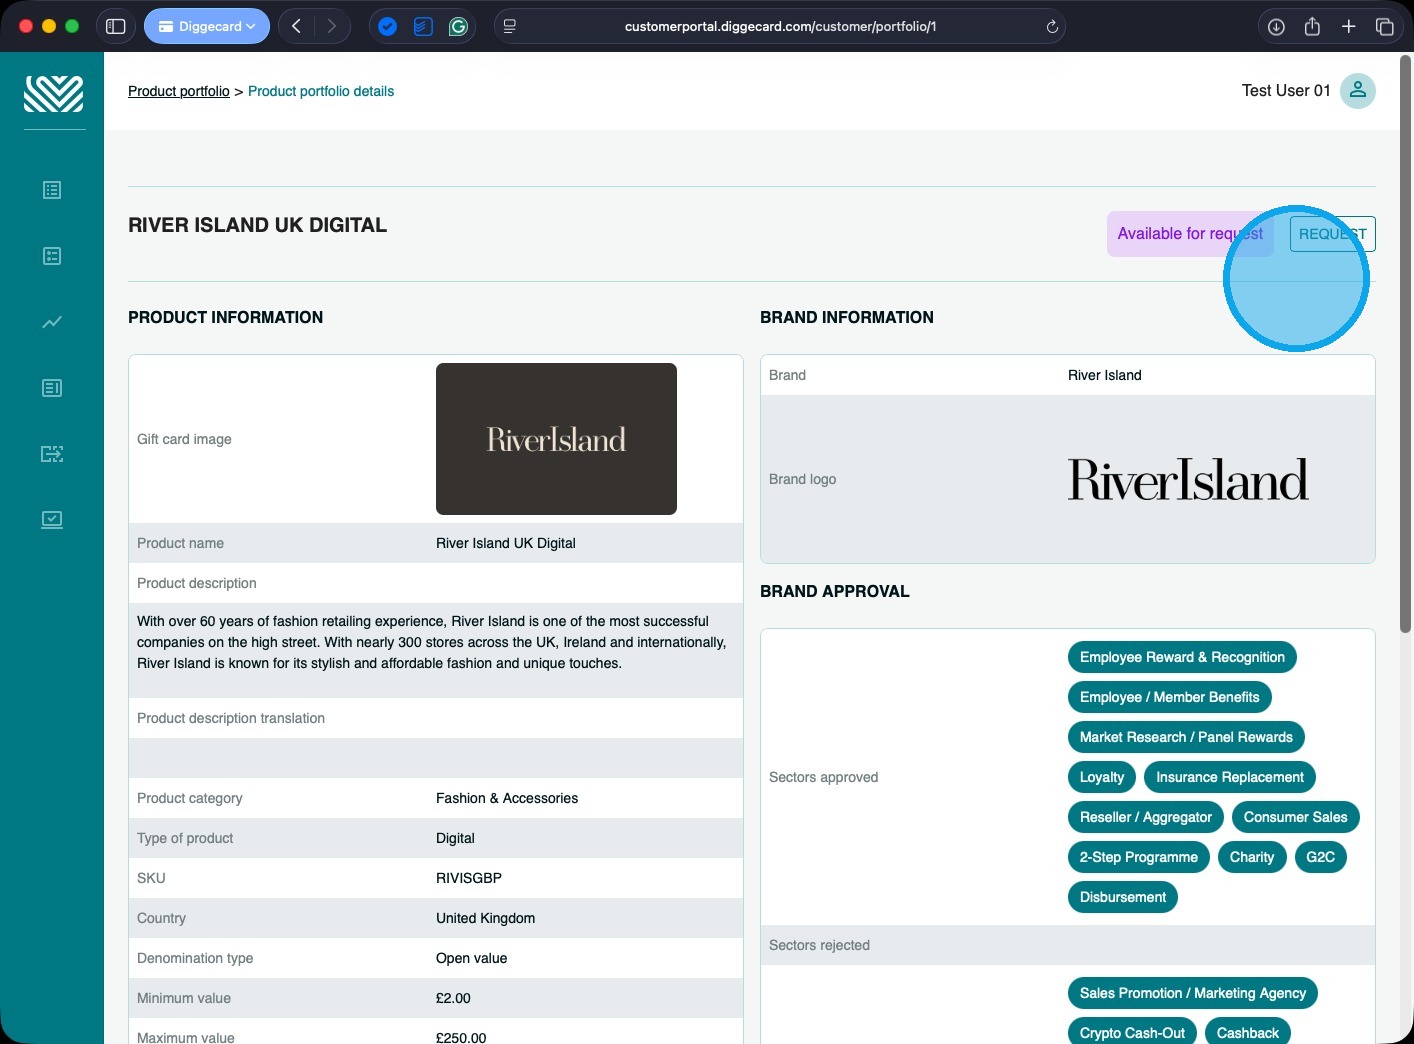
Task: Click the Brand value River Island
Action: point(1105,375)
